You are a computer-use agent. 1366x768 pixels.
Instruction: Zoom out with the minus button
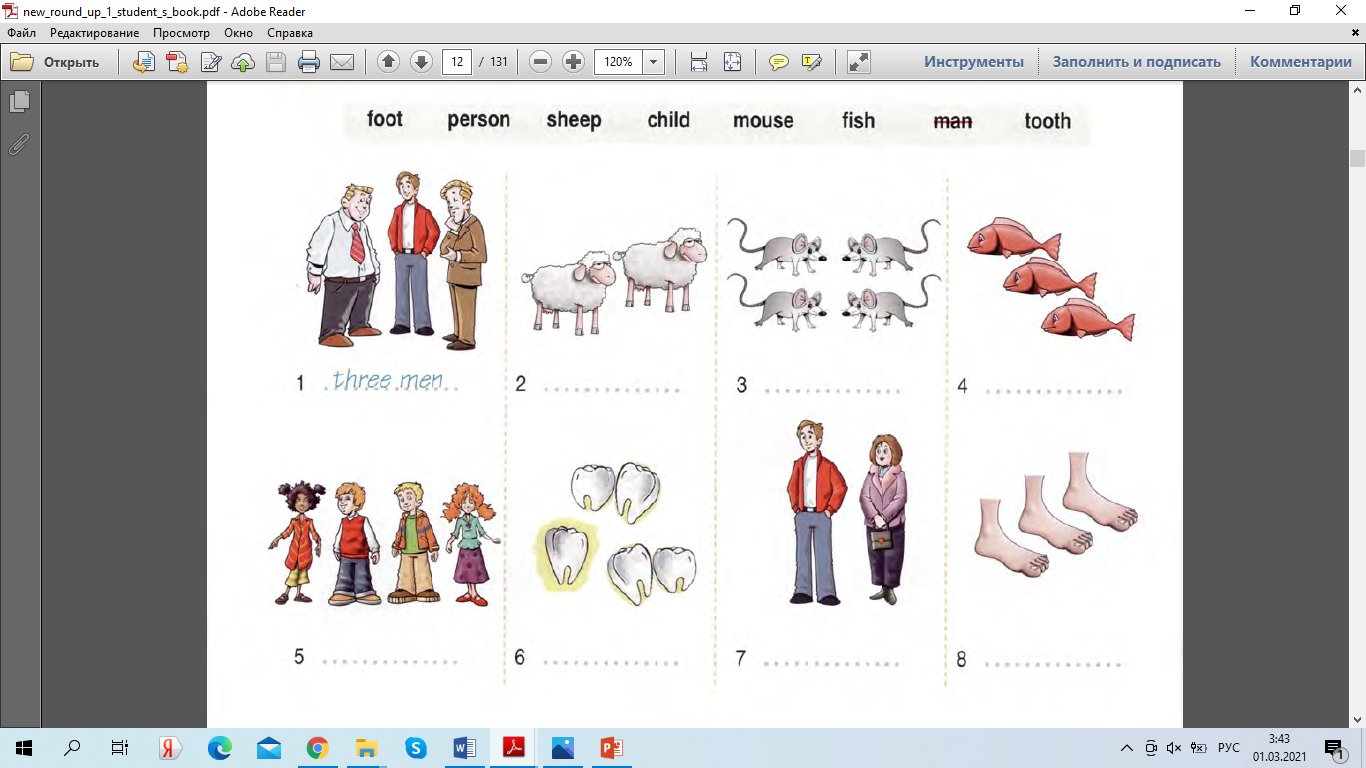point(540,62)
